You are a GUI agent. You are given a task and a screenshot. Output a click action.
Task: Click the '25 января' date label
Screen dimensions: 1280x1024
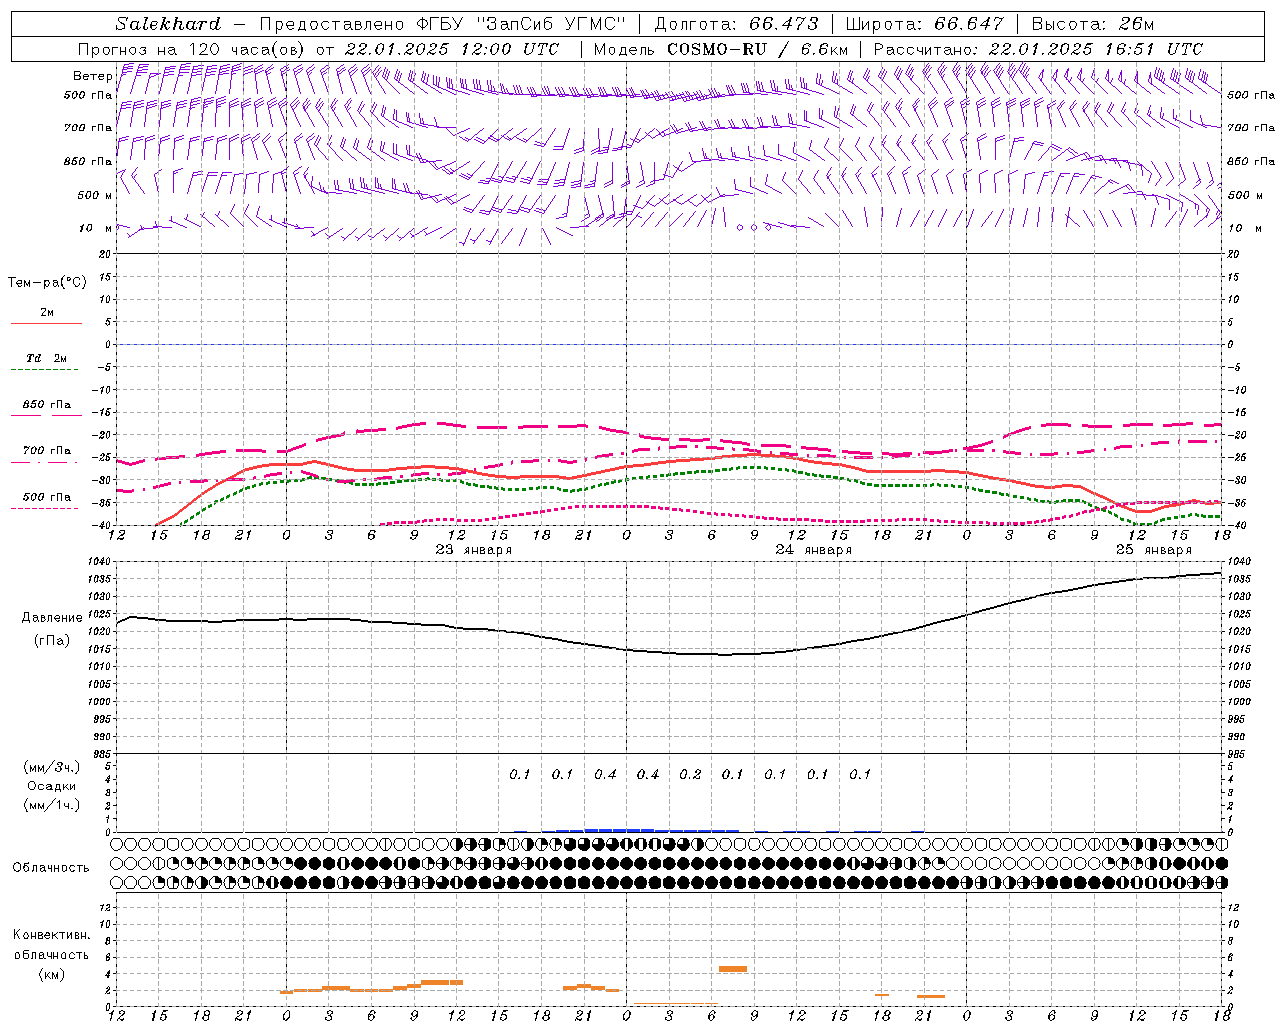click(1154, 550)
